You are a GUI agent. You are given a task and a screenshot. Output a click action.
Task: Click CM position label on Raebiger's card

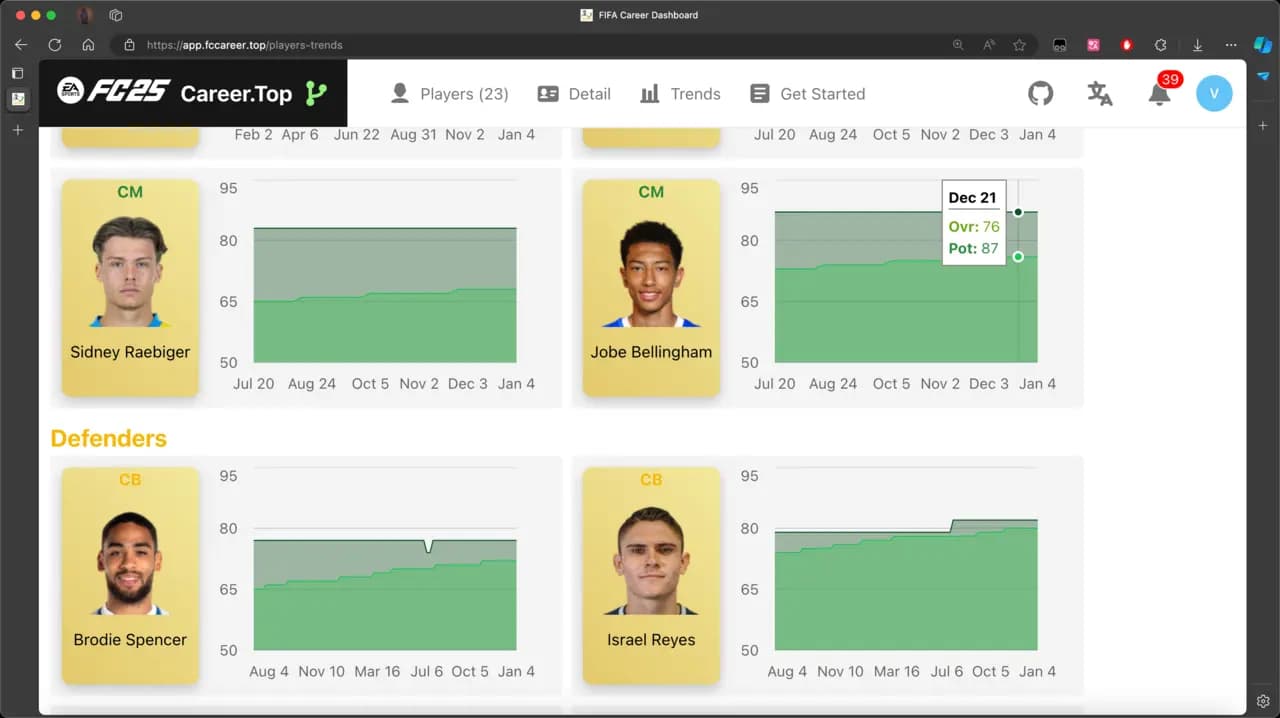click(x=130, y=192)
